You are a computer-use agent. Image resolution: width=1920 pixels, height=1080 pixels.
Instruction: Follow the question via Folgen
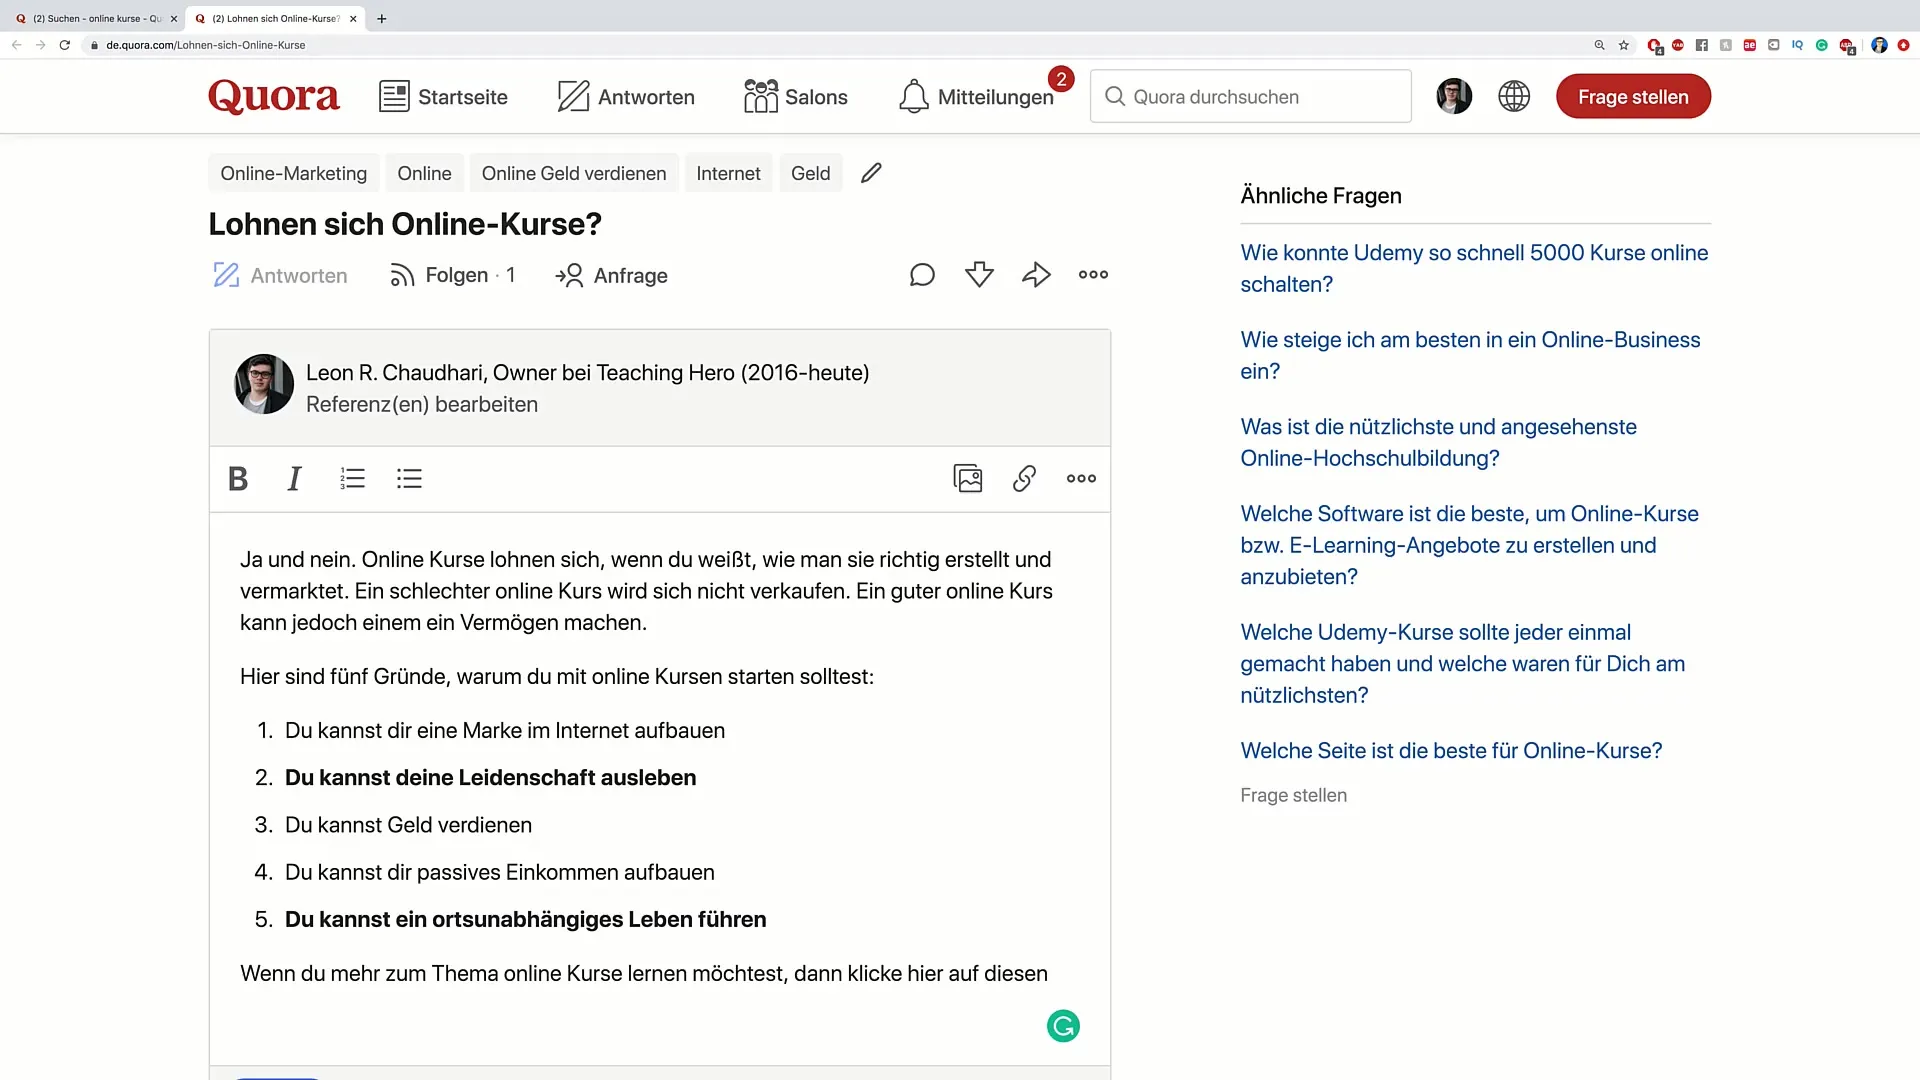pyautogui.click(x=452, y=275)
